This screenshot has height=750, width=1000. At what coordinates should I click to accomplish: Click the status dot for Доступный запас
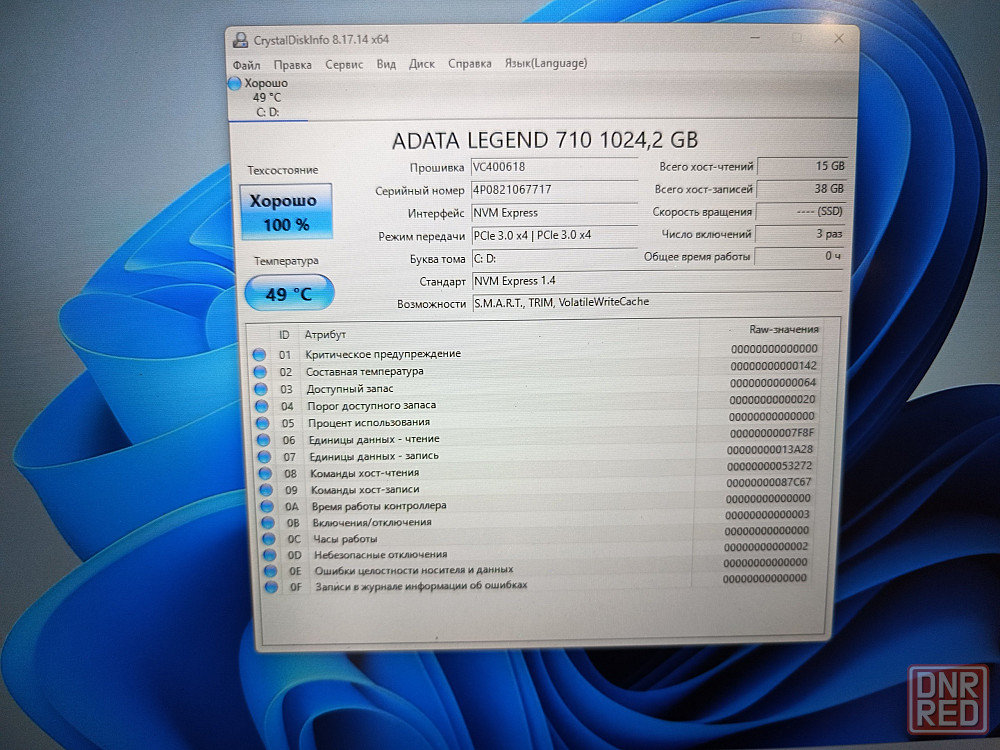[260, 389]
